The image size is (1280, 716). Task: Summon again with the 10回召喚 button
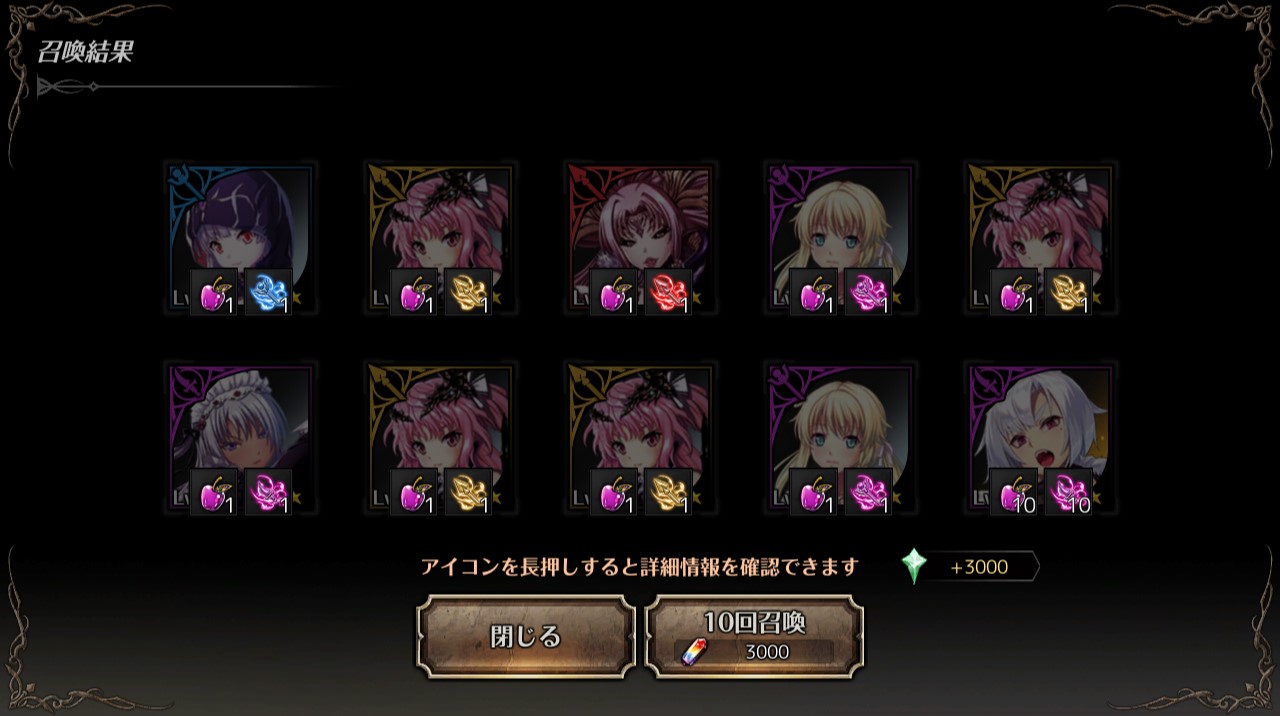pyautogui.click(x=754, y=637)
